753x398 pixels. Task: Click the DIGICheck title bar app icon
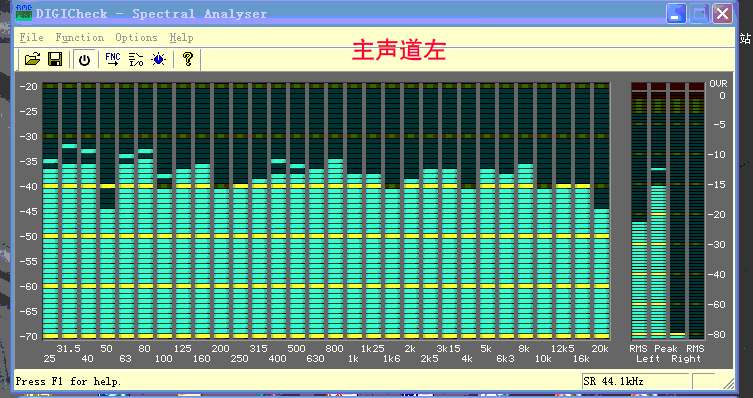click(x=24, y=12)
